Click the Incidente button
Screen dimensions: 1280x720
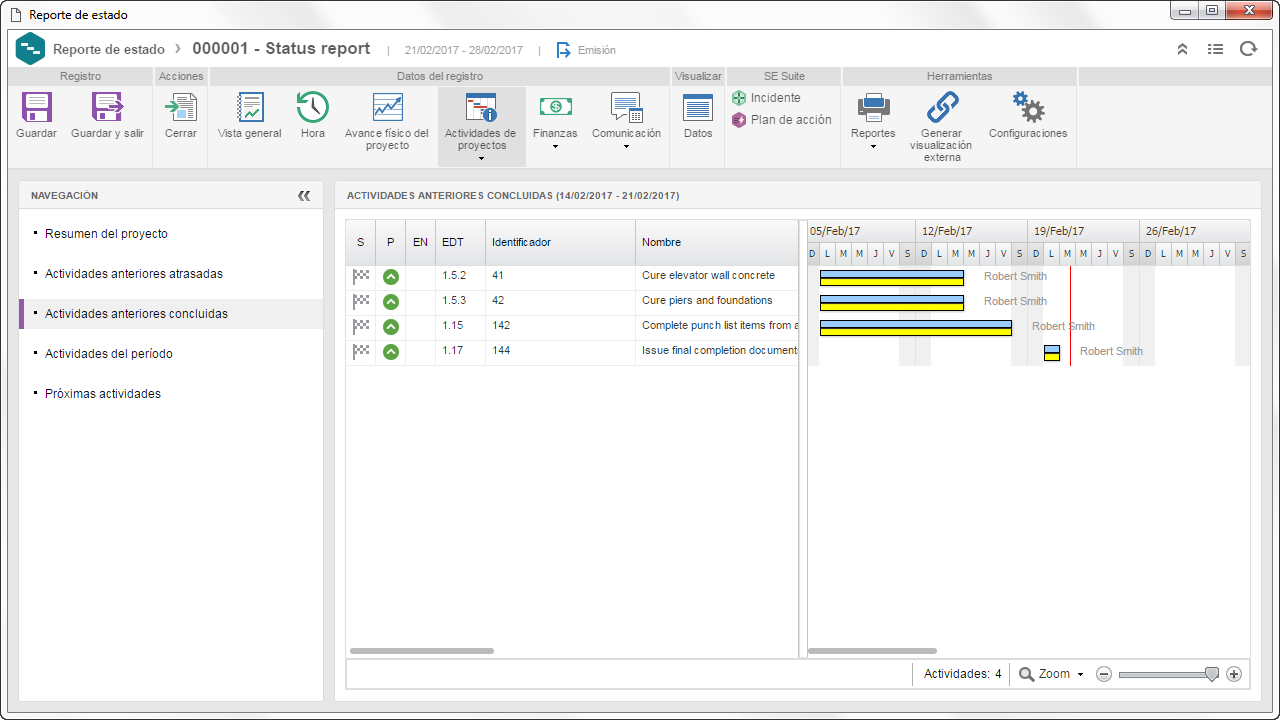pos(766,98)
